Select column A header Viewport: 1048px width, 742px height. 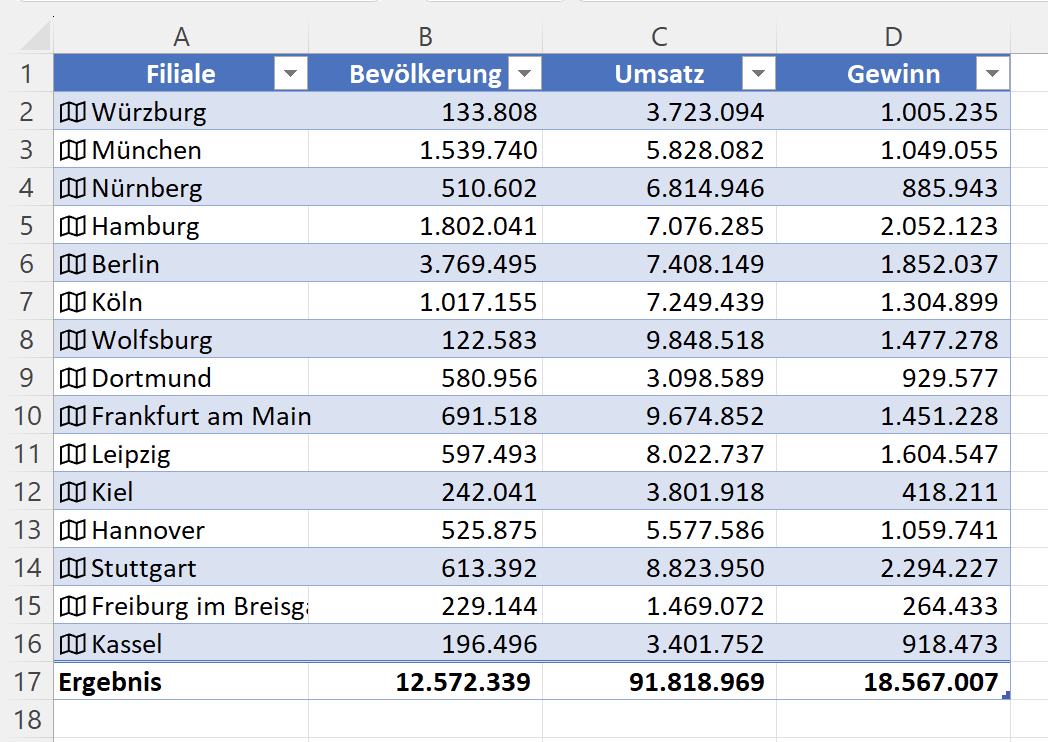click(181, 37)
